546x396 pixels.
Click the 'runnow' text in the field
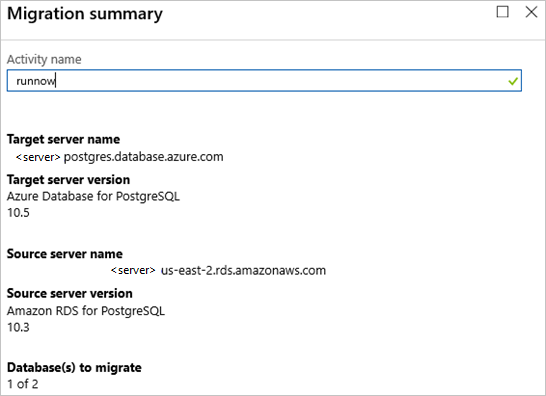pos(36,81)
